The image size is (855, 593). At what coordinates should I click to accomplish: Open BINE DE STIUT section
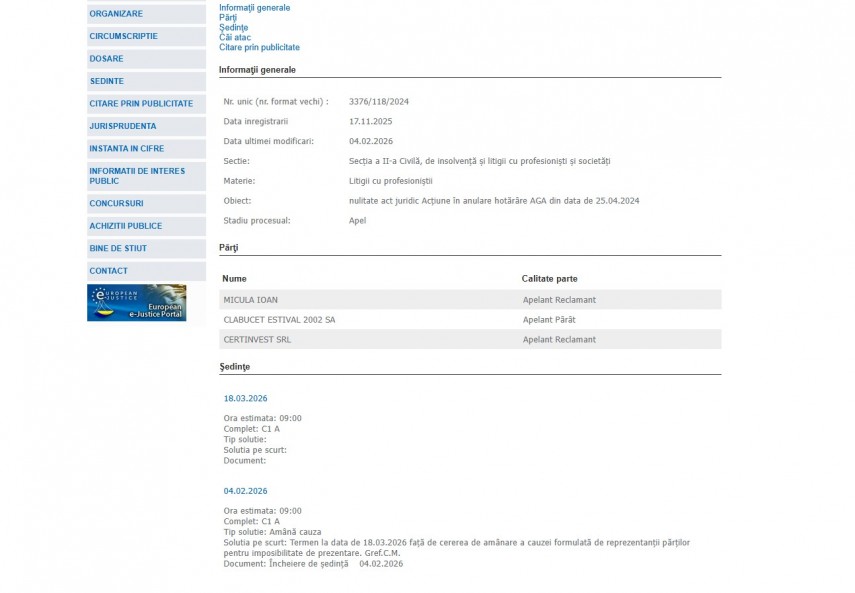click(x=118, y=248)
